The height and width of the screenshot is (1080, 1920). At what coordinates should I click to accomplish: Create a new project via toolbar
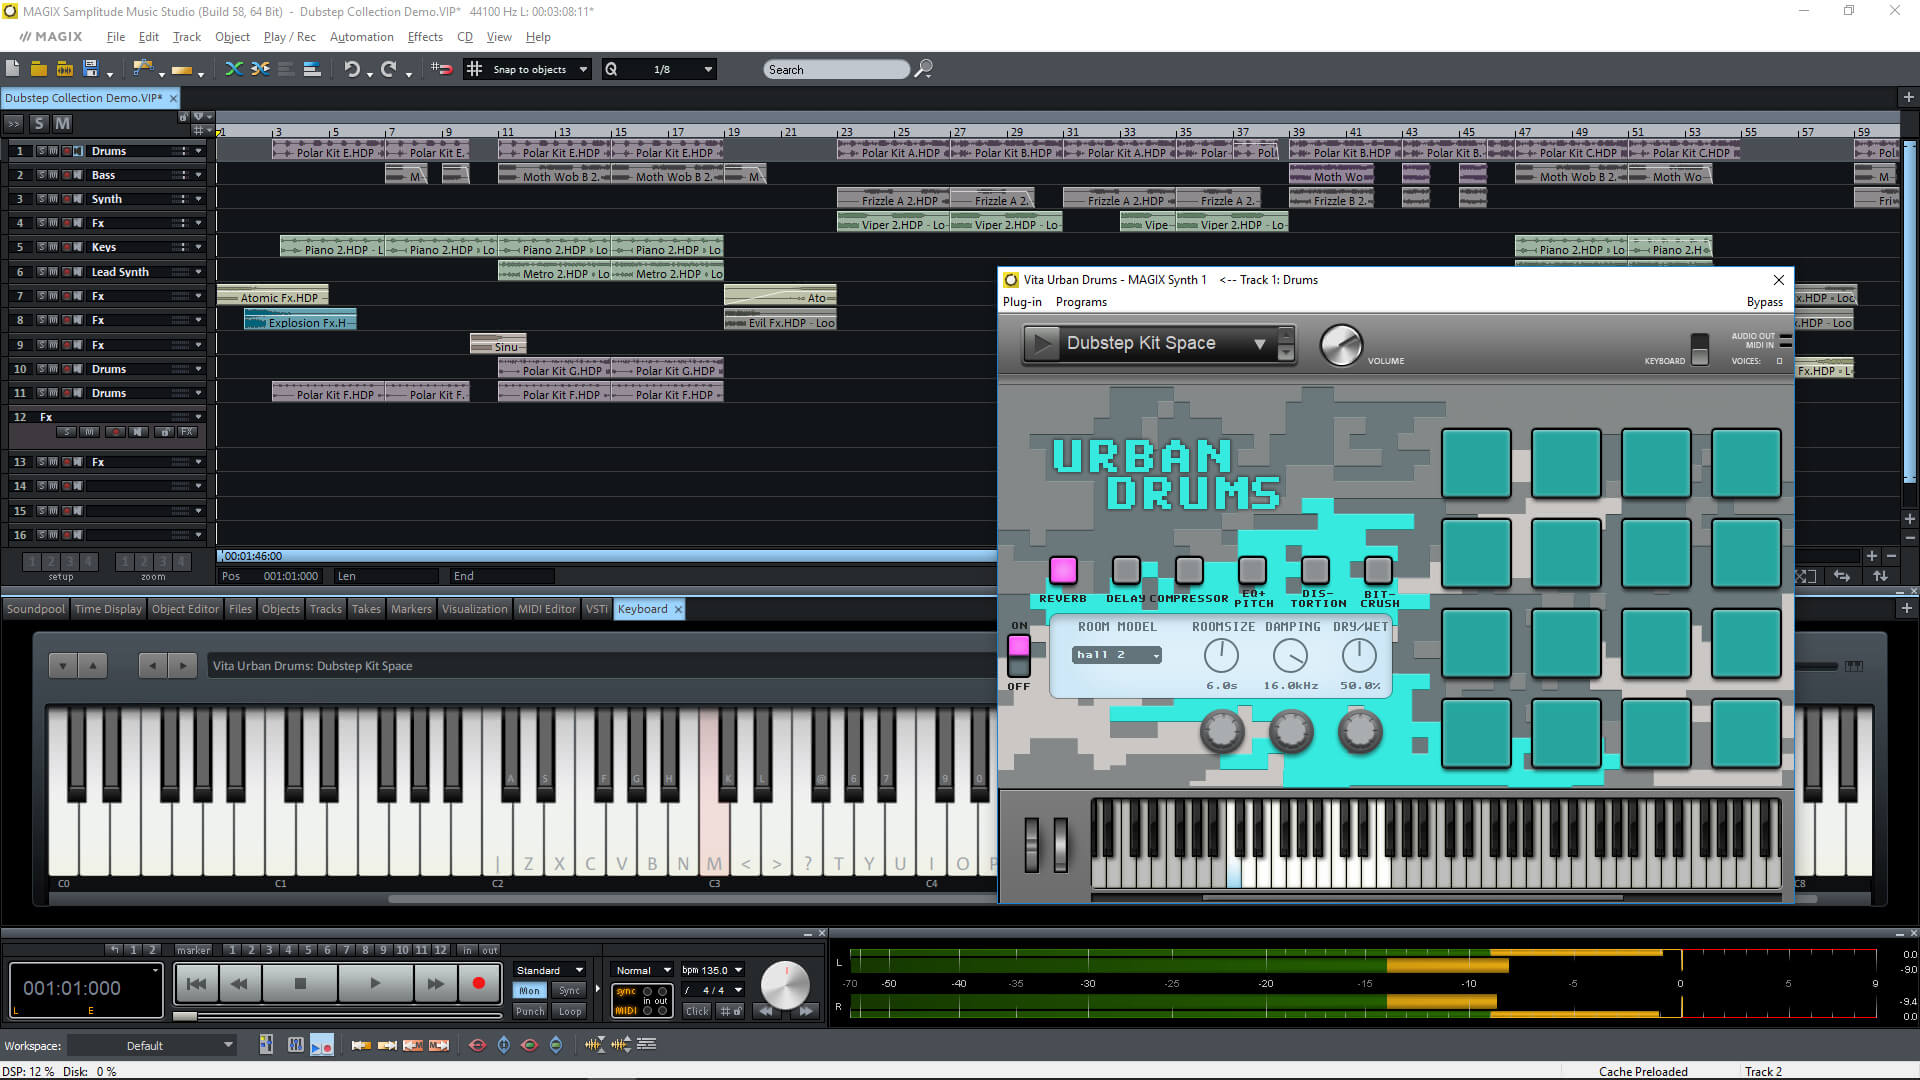click(12, 69)
